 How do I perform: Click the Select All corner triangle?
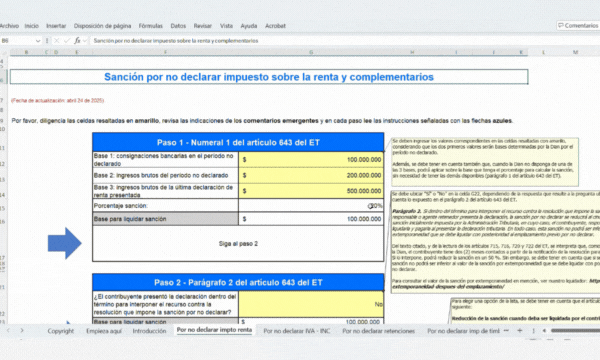4,52
